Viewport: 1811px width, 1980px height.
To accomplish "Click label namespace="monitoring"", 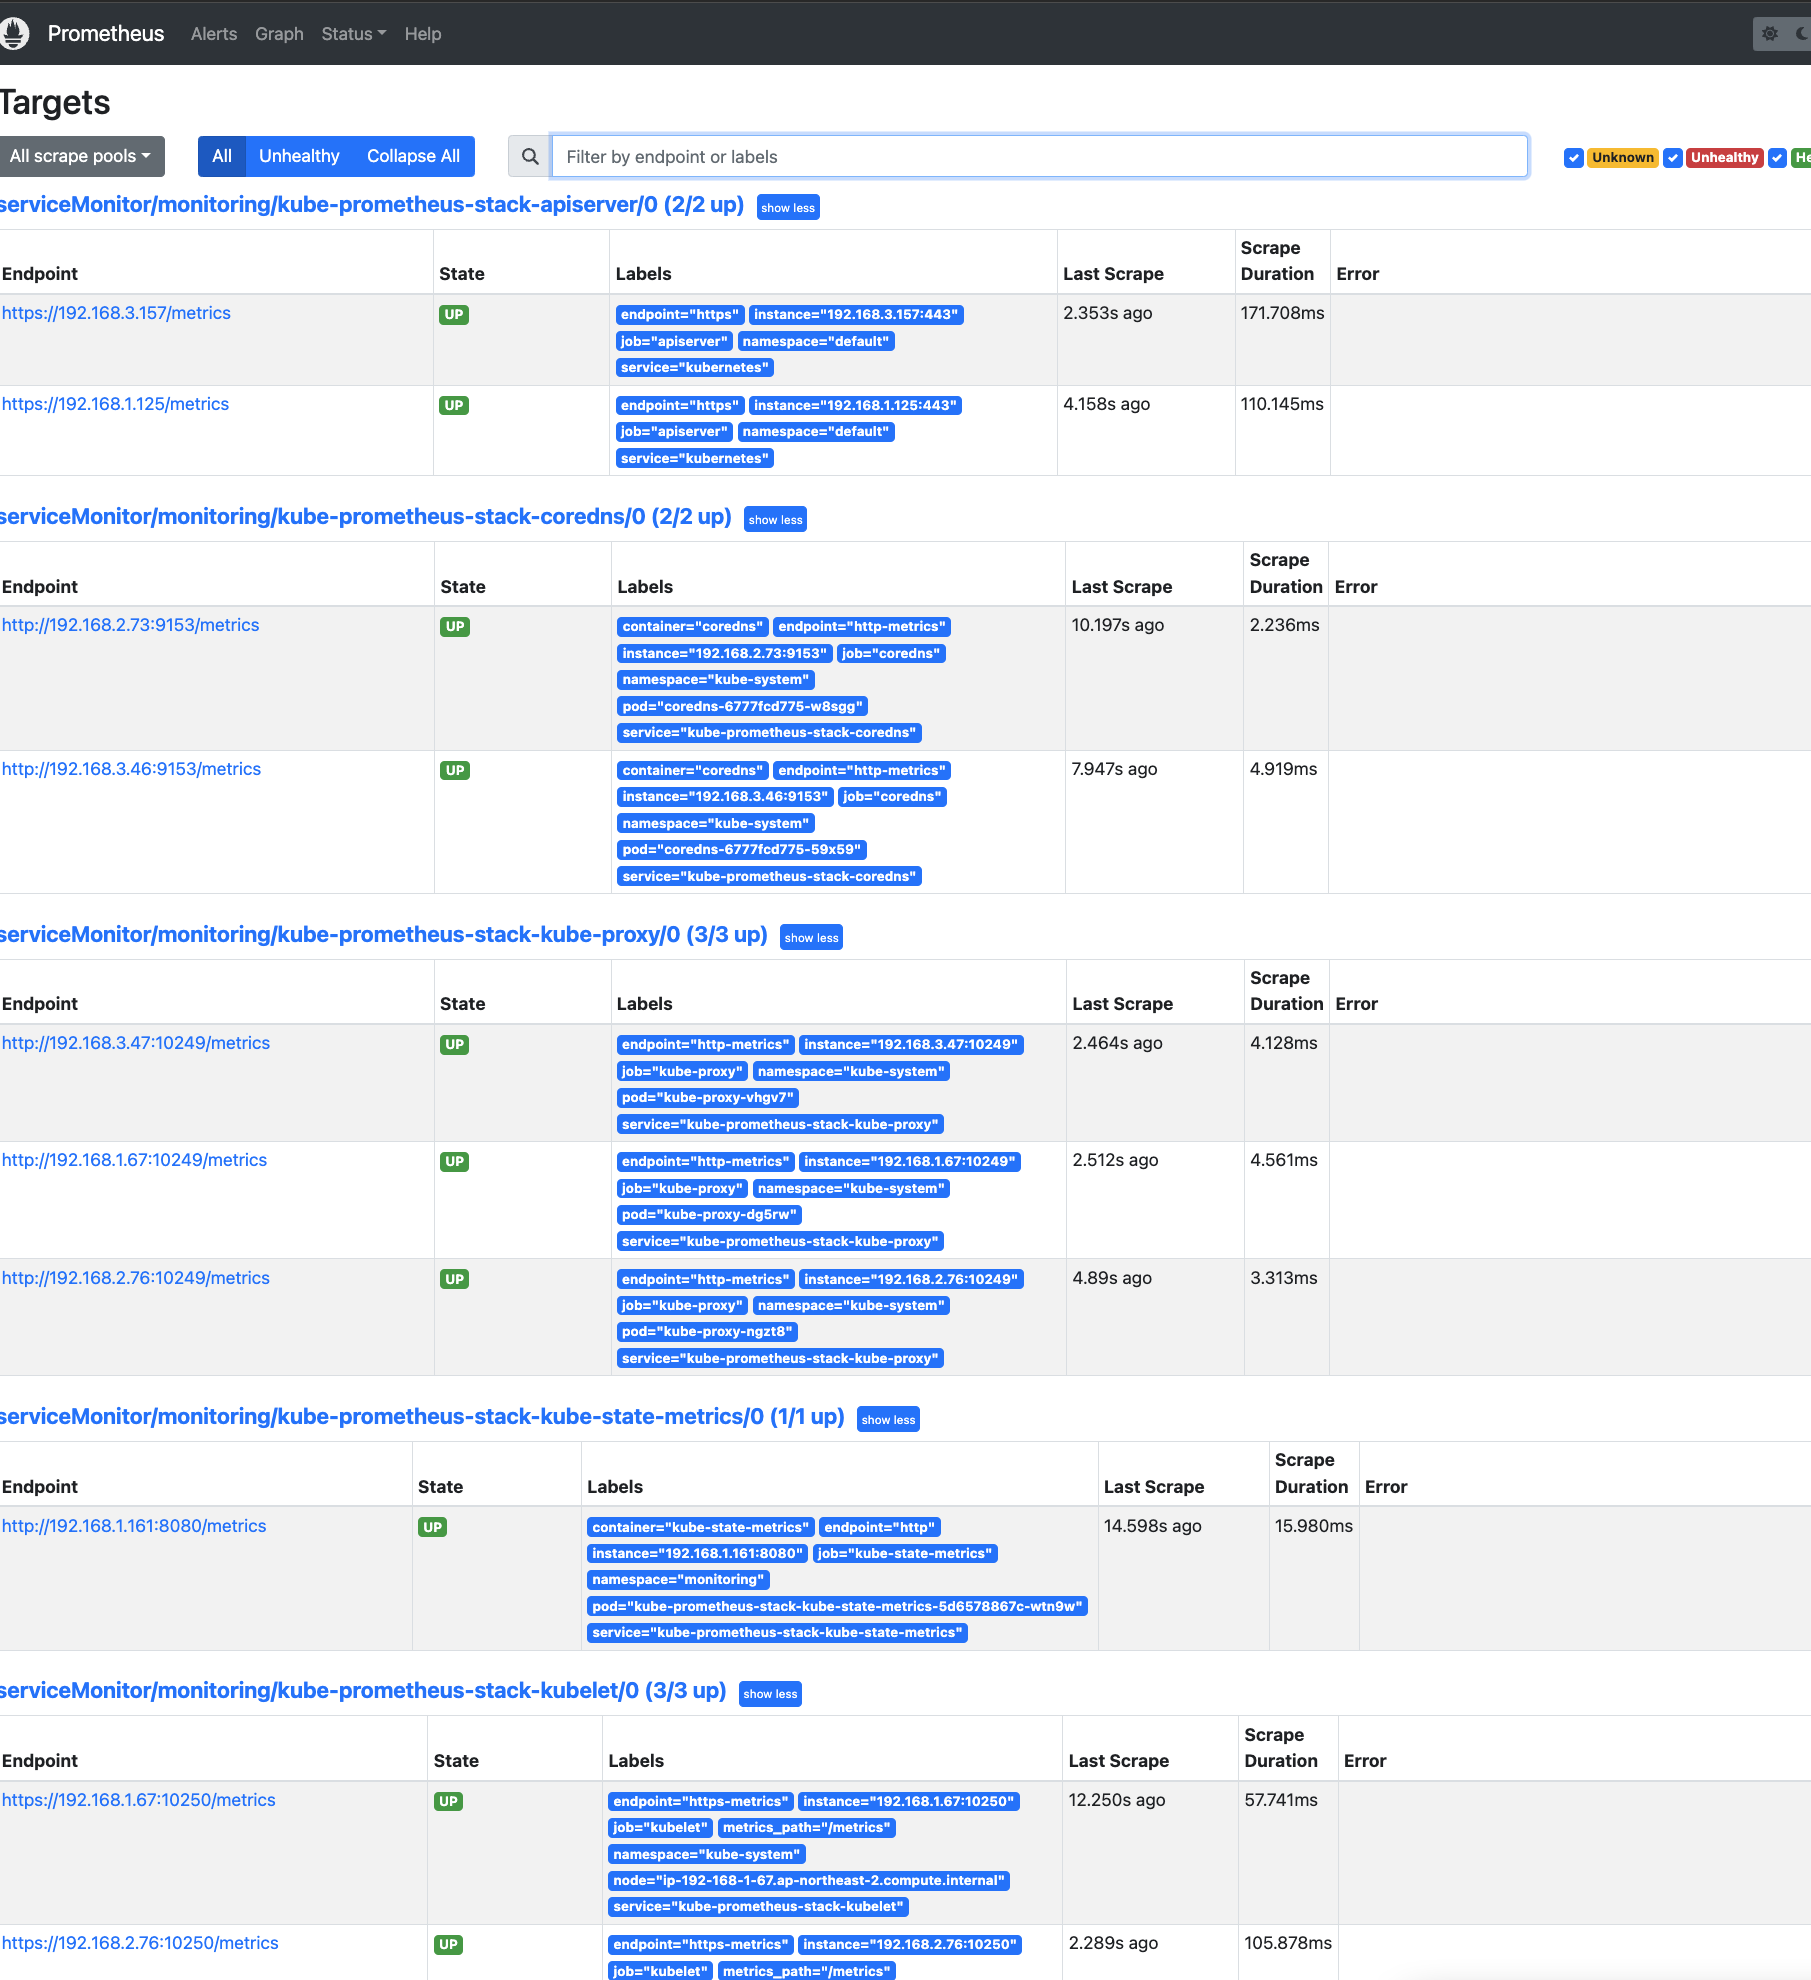I will pos(678,1579).
